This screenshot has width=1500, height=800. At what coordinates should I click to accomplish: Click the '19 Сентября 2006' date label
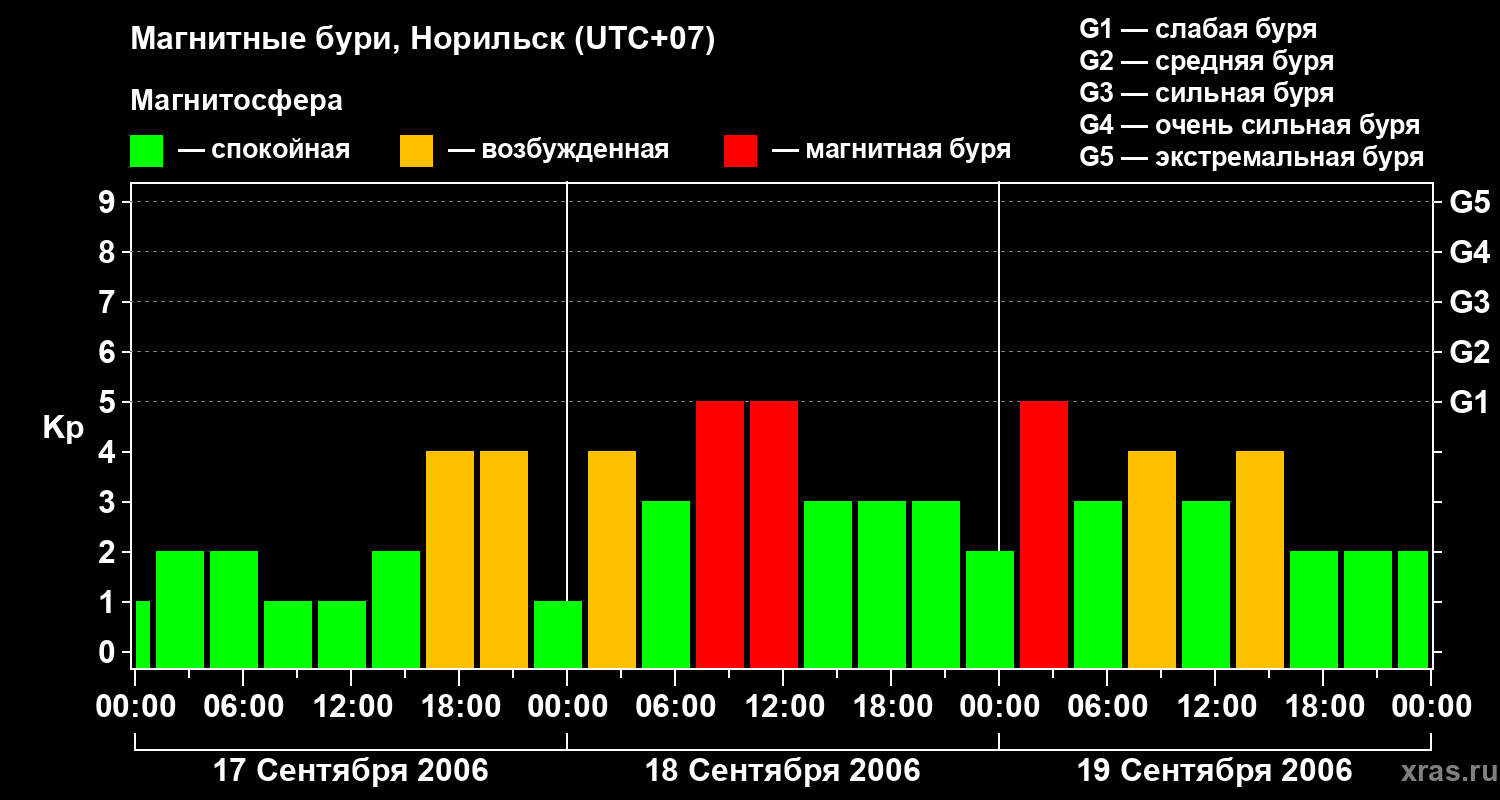click(1215, 771)
